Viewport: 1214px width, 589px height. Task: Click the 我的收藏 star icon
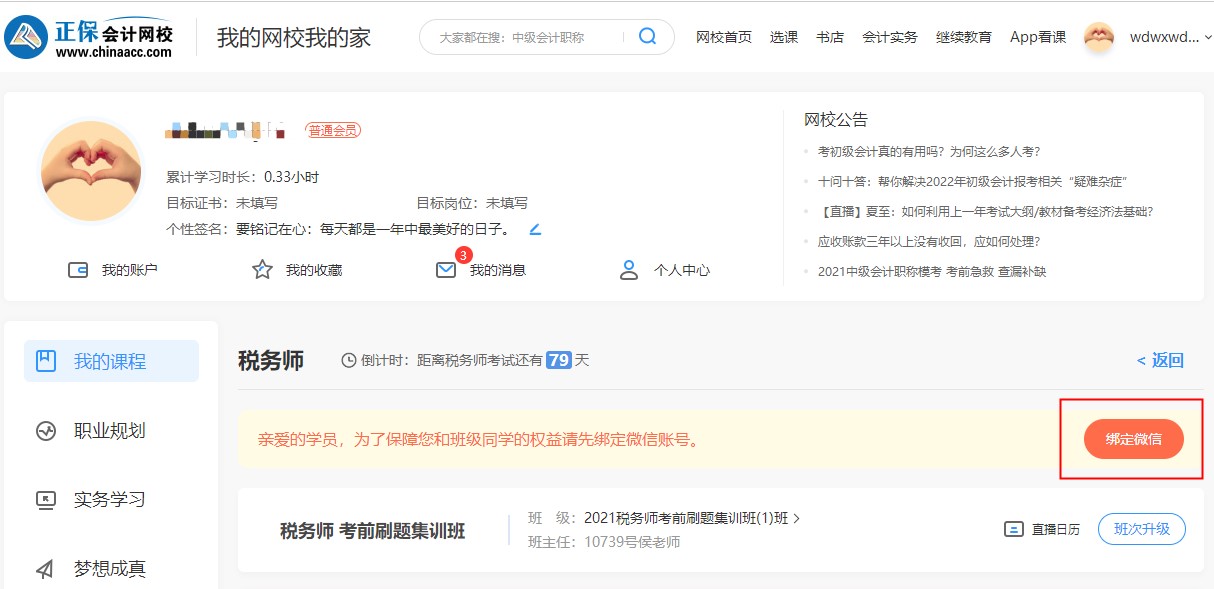point(262,270)
